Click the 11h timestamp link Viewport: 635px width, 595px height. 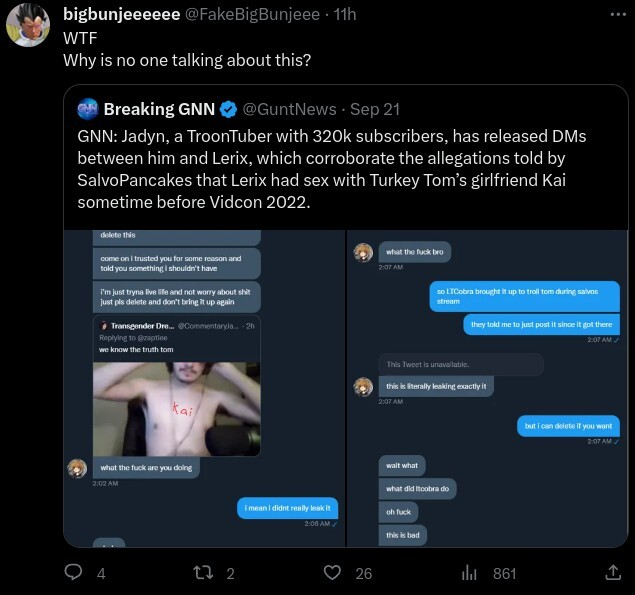pyautogui.click(x=345, y=15)
